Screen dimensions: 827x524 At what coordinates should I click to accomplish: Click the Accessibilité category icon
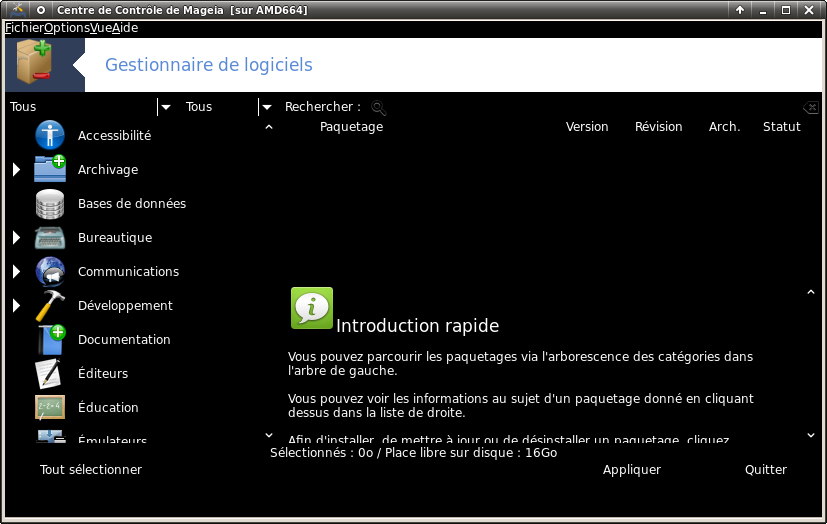[x=50, y=135]
